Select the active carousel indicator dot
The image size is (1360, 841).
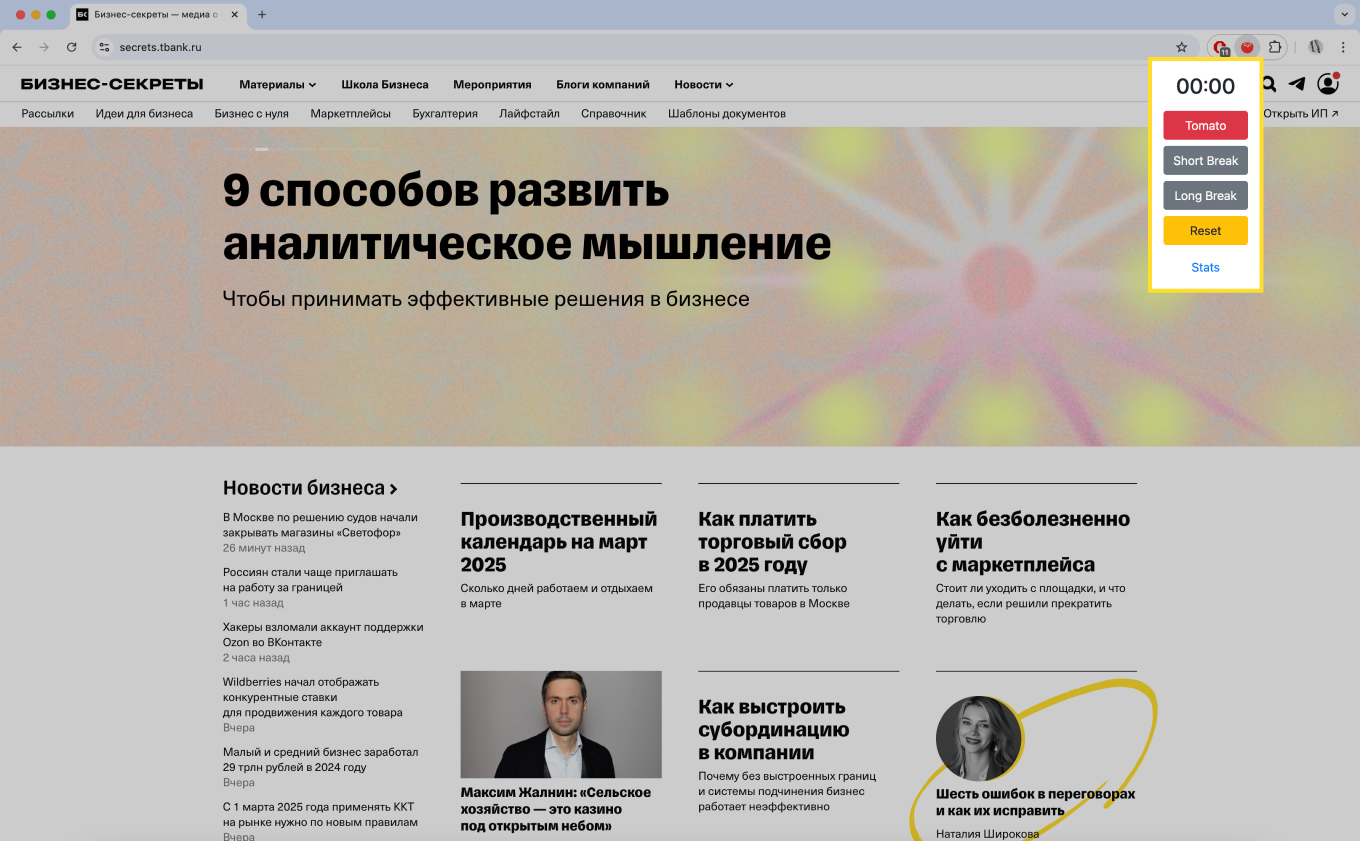pos(262,148)
